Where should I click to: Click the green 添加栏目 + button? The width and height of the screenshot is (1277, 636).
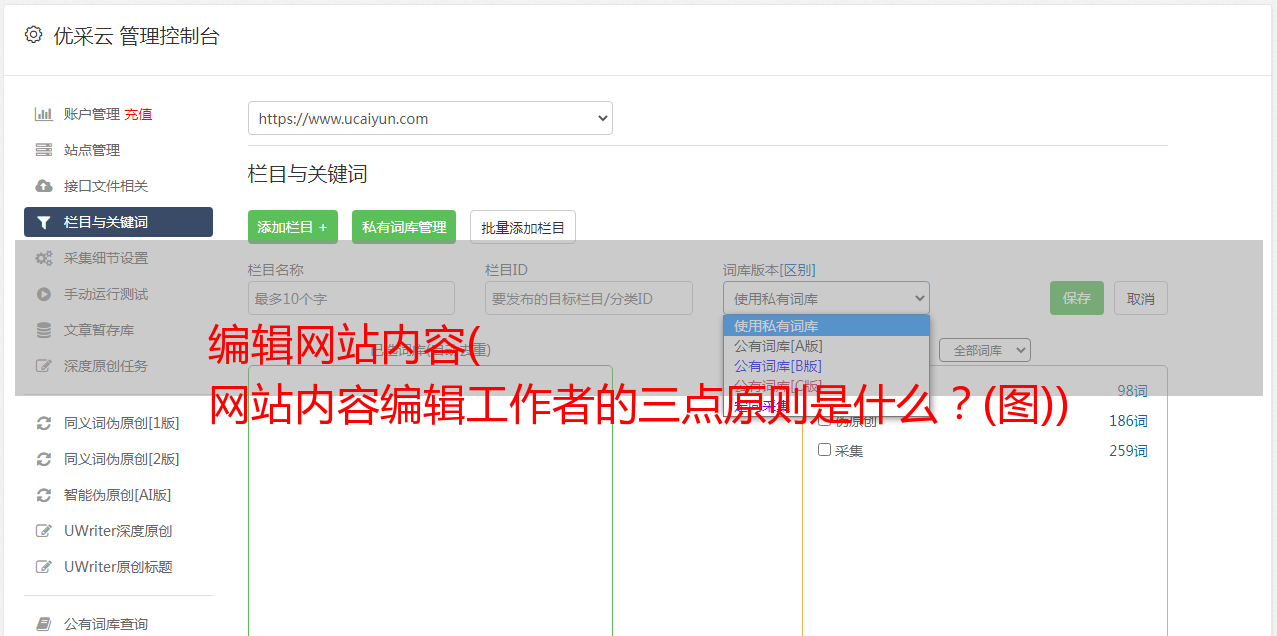point(293,227)
